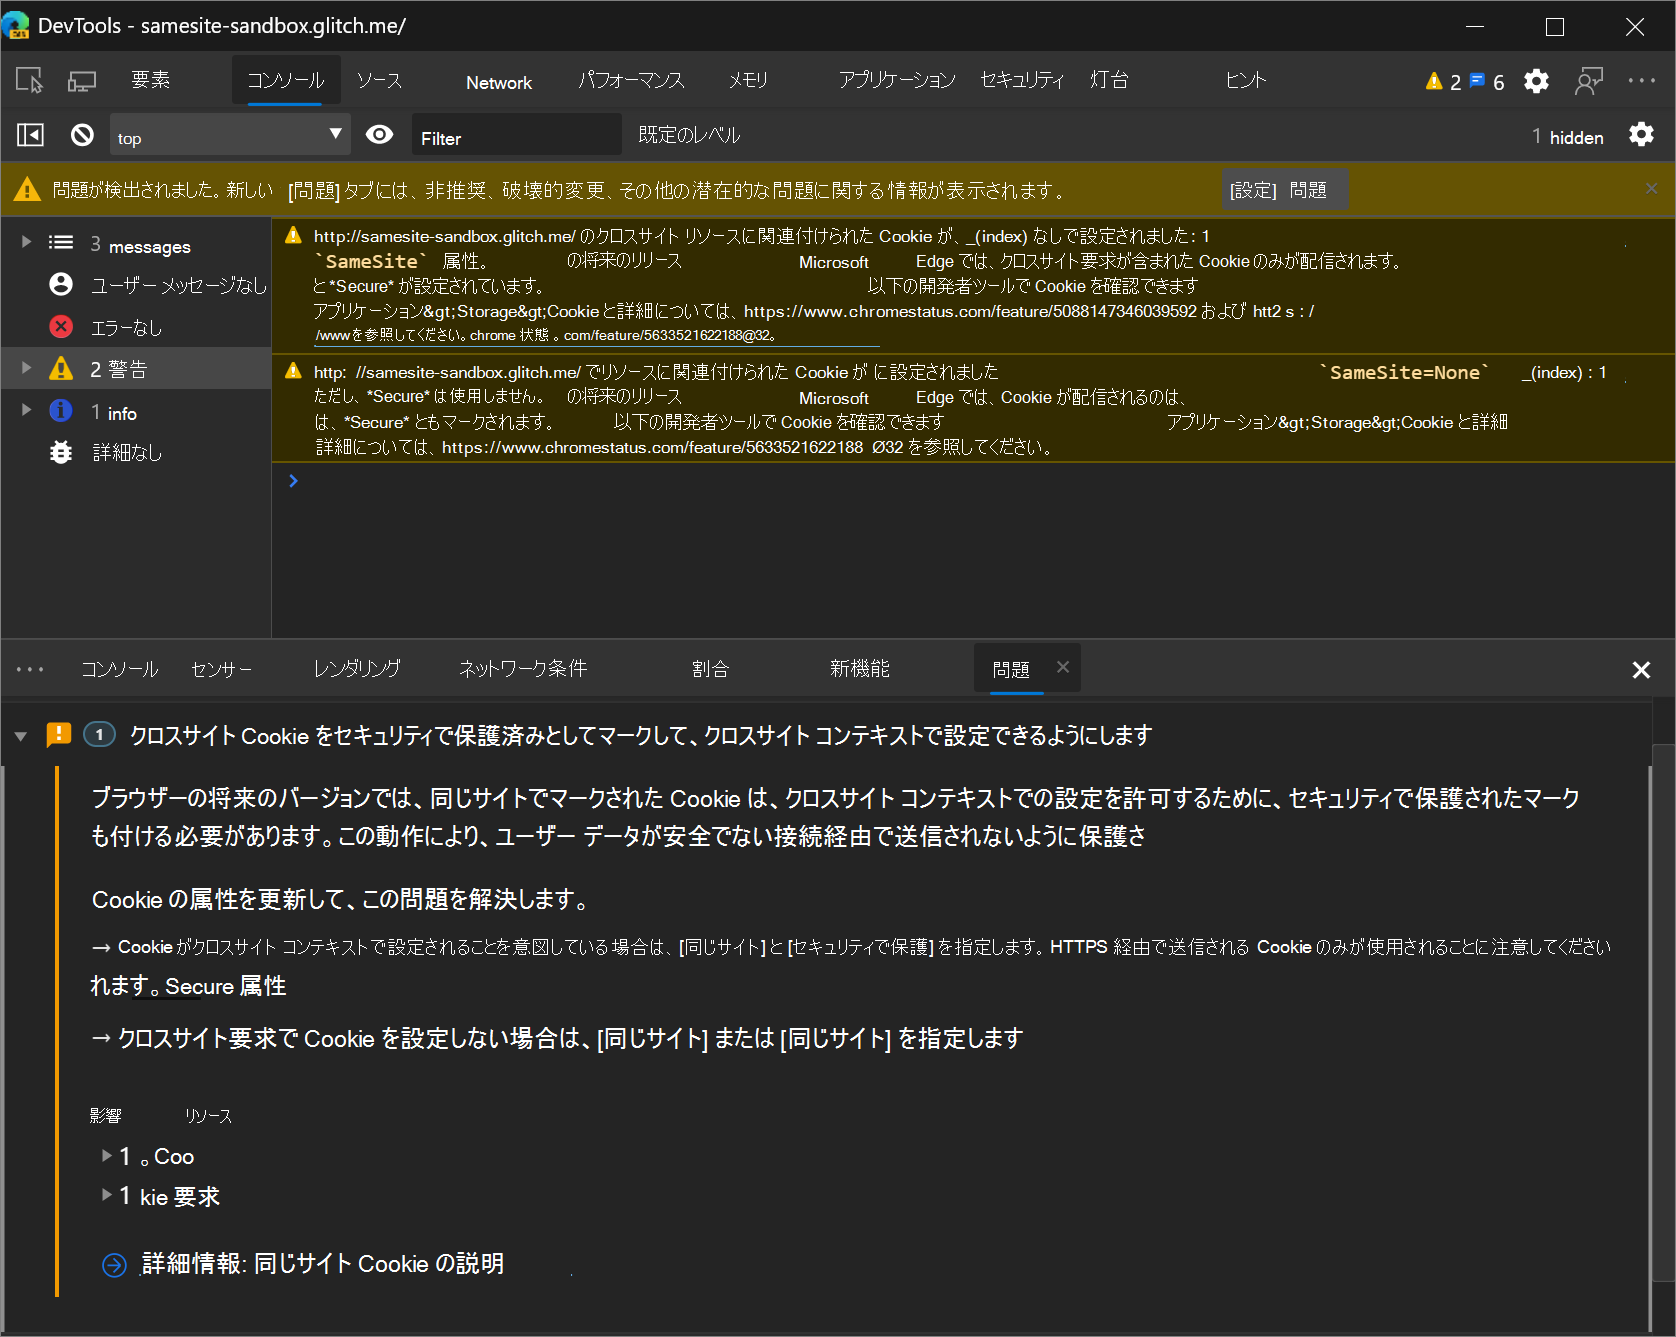Close the bottom drawer panel
The height and width of the screenshot is (1337, 1676).
click(1641, 670)
